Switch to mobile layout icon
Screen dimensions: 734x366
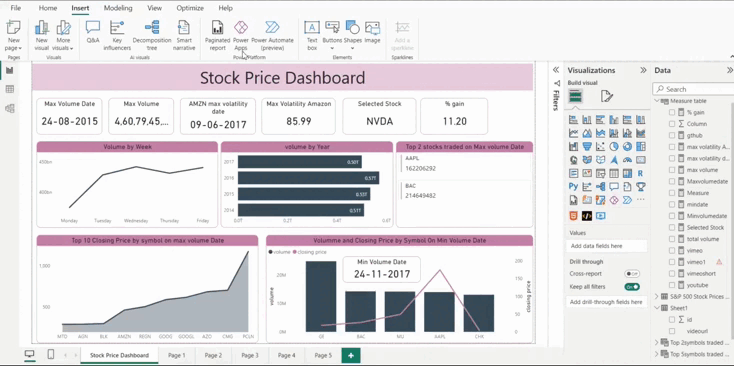point(51,355)
